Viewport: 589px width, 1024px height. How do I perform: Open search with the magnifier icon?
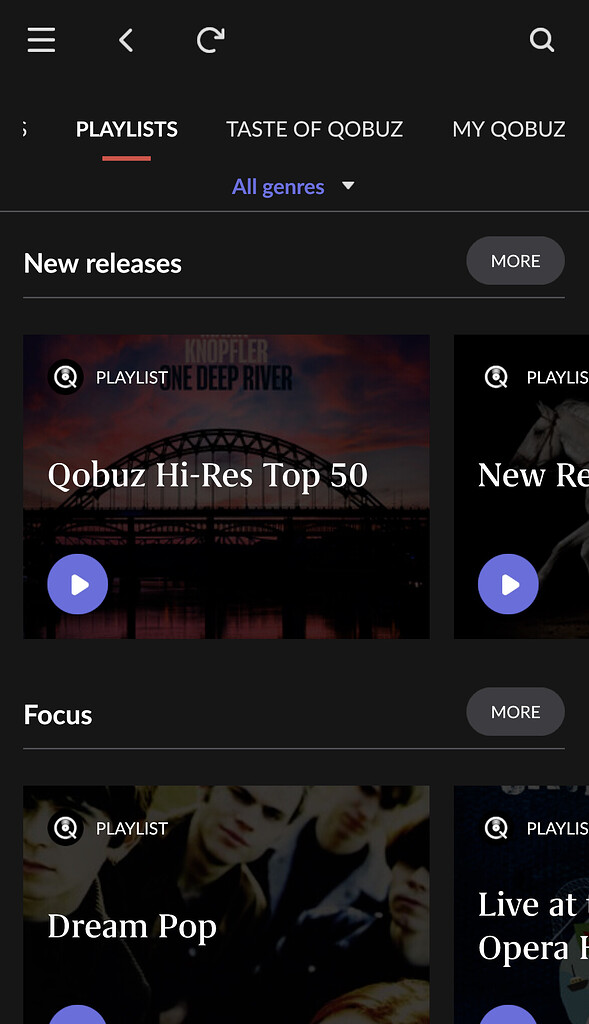click(542, 40)
